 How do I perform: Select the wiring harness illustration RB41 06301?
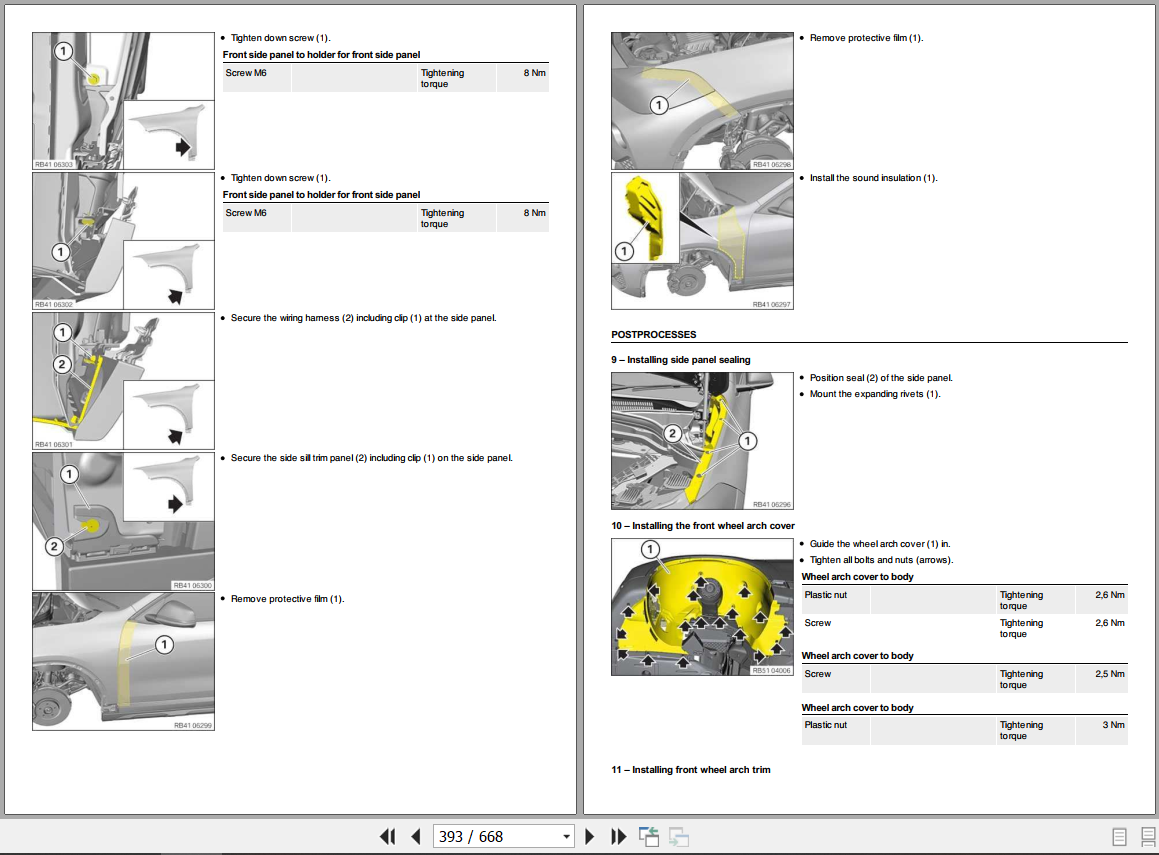[123, 381]
